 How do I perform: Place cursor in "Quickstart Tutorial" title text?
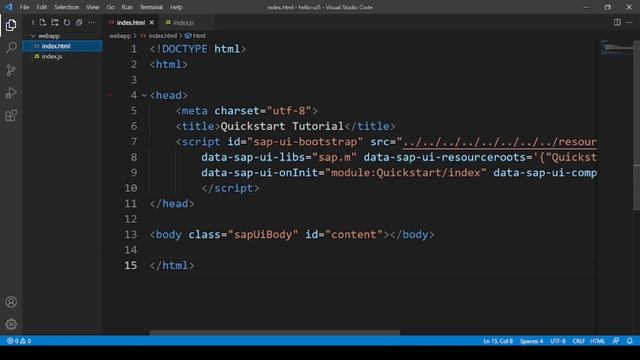(x=282, y=126)
